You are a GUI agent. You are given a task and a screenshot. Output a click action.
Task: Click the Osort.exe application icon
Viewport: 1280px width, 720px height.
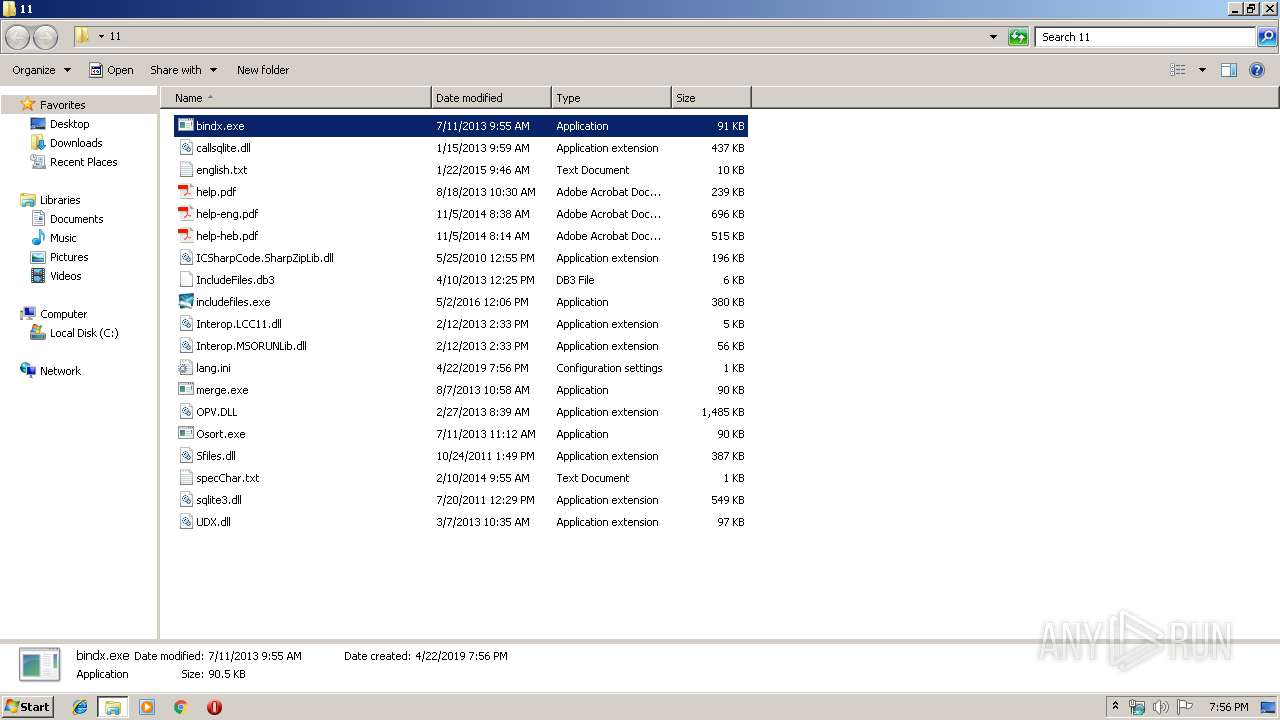click(185, 434)
